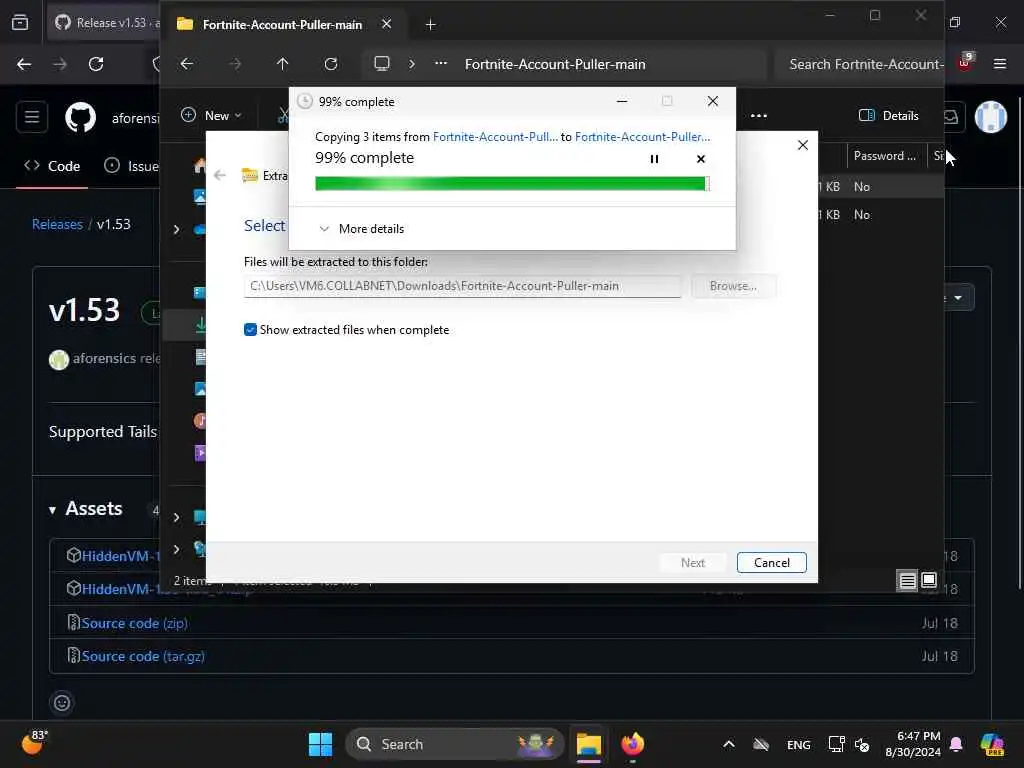1024x768 pixels.
Task: Open the See more ellipsis in Explorer toolbar
Action: 759,116
